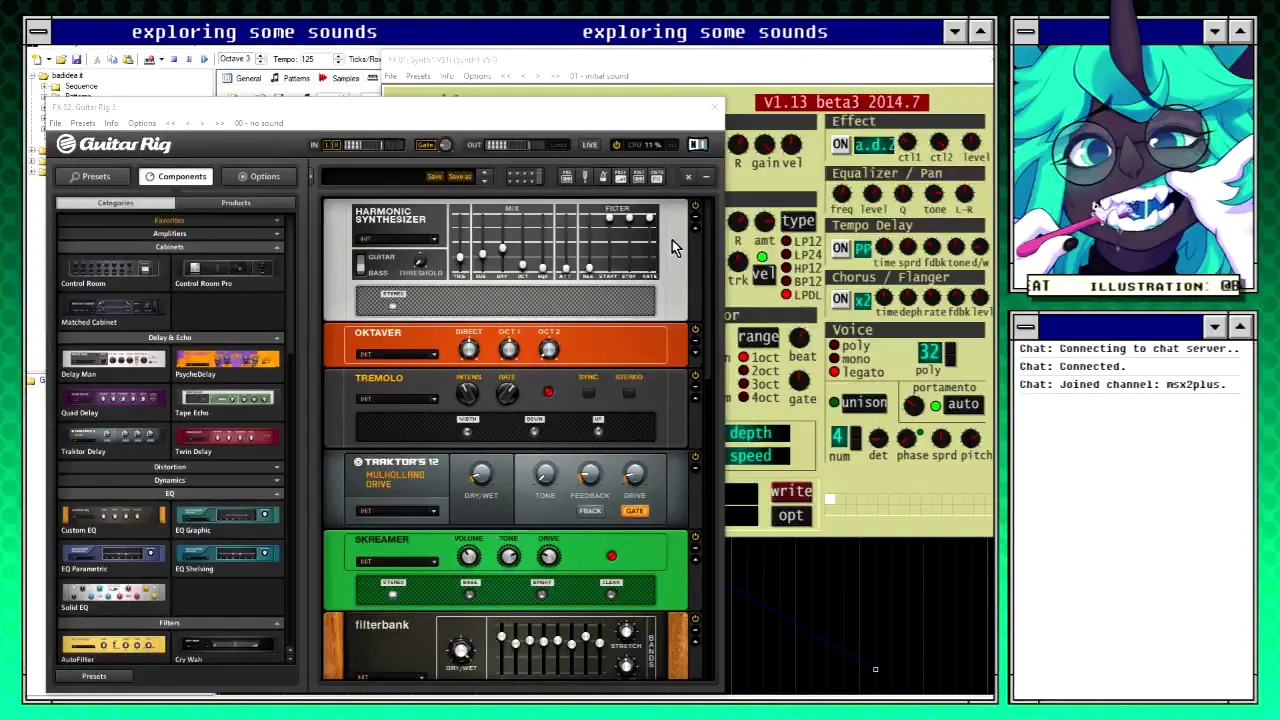
Task: Toggle the FBACK button on Traktor's 12
Action: (590, 511)
